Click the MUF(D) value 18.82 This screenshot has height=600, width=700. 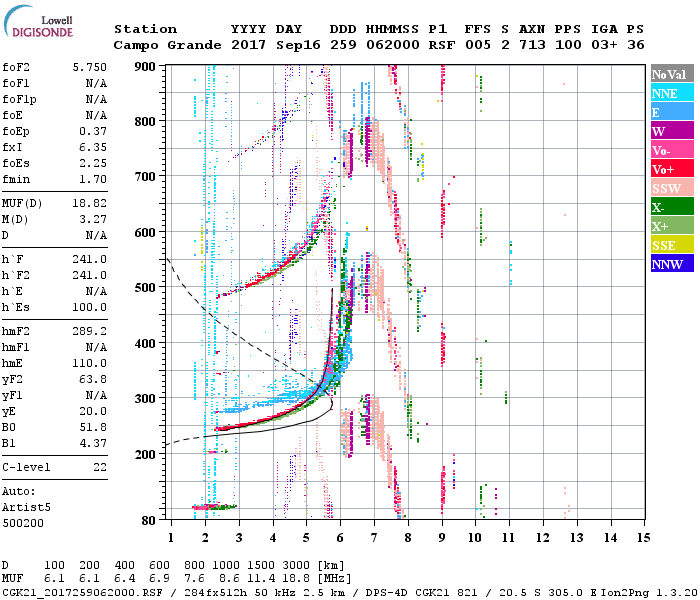click(x=90, y=204)
